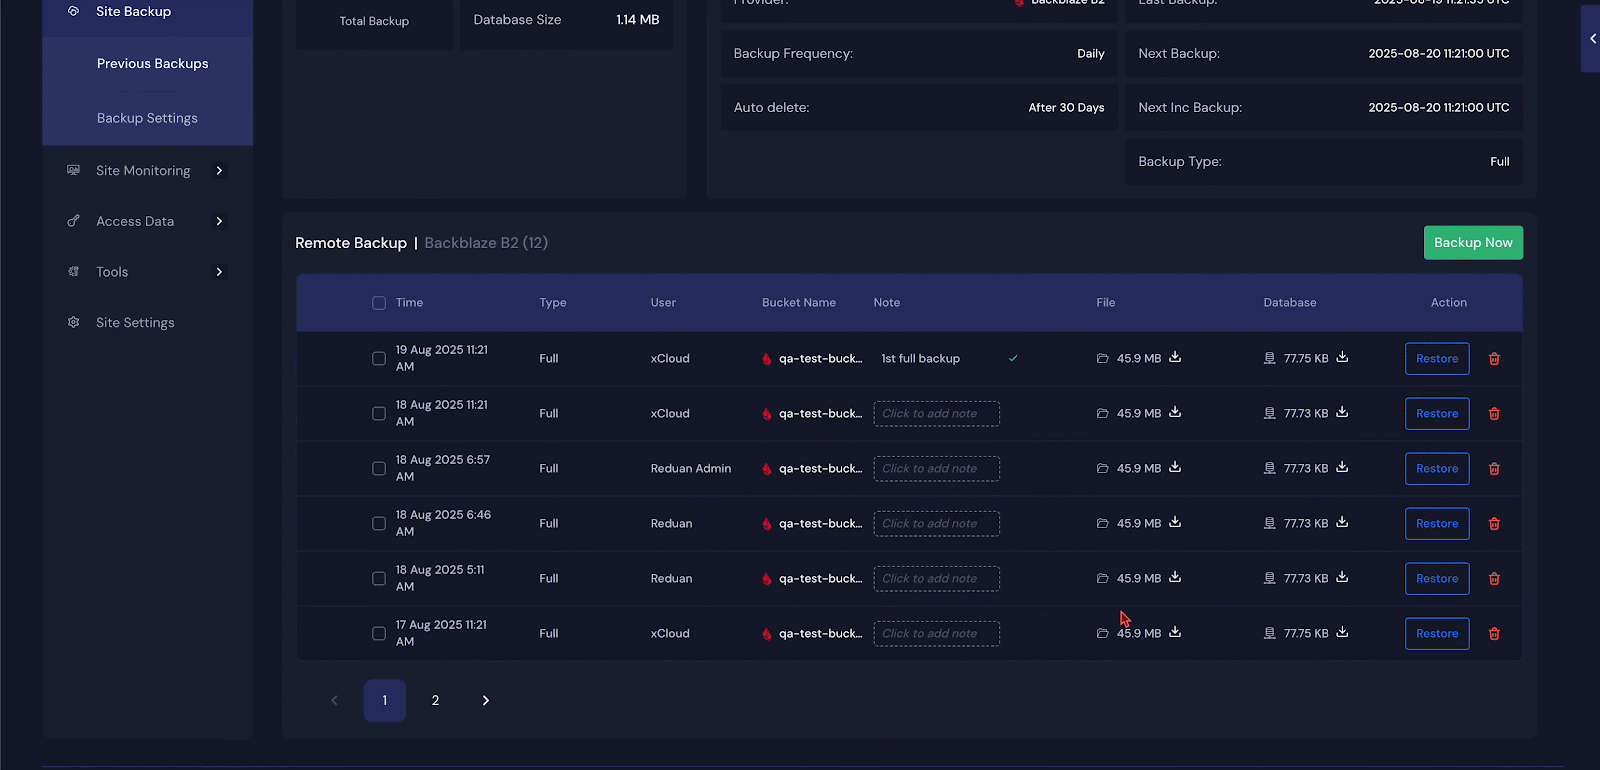Download database of 18 Aug 6:46 backup

pos(1342,522)
